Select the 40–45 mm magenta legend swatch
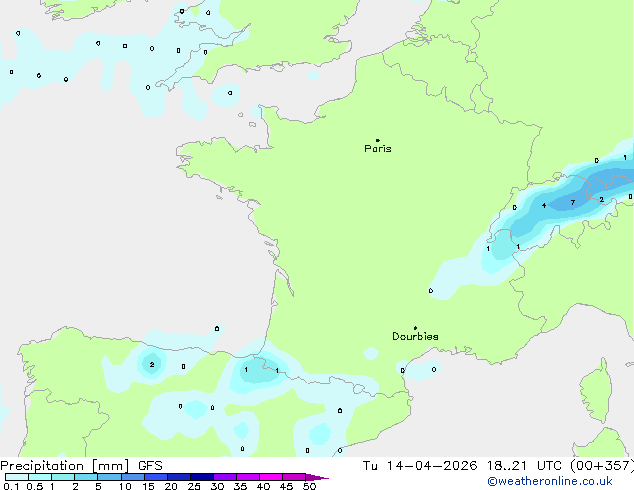 (271, 477)
